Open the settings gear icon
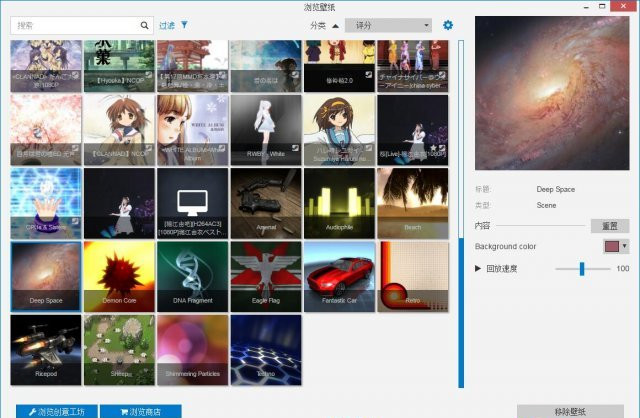 [448, 25]
